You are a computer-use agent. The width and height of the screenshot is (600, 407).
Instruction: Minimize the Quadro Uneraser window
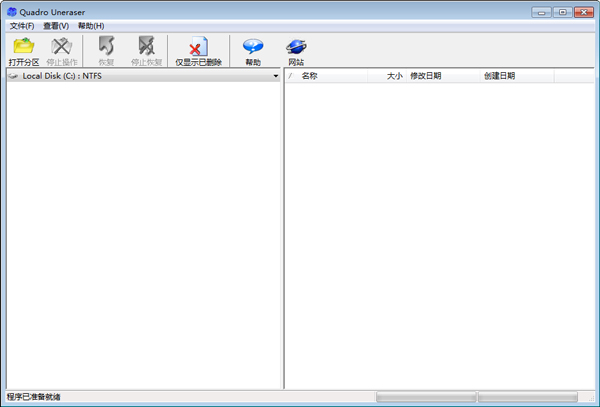541,12
